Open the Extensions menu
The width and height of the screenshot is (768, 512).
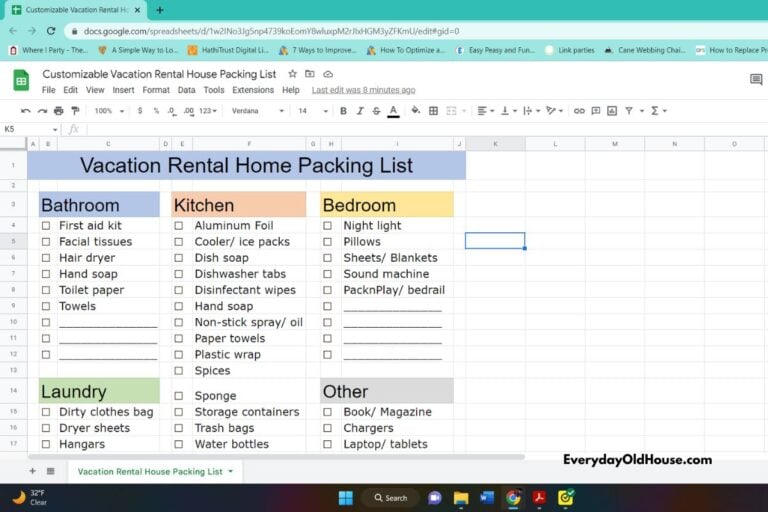click(x=253, y=90)
